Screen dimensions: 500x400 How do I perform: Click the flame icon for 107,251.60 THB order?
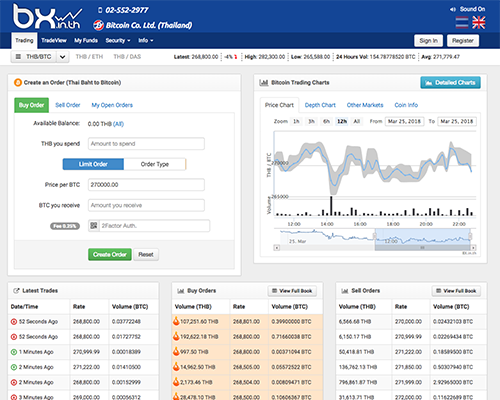tap(176, 321)
